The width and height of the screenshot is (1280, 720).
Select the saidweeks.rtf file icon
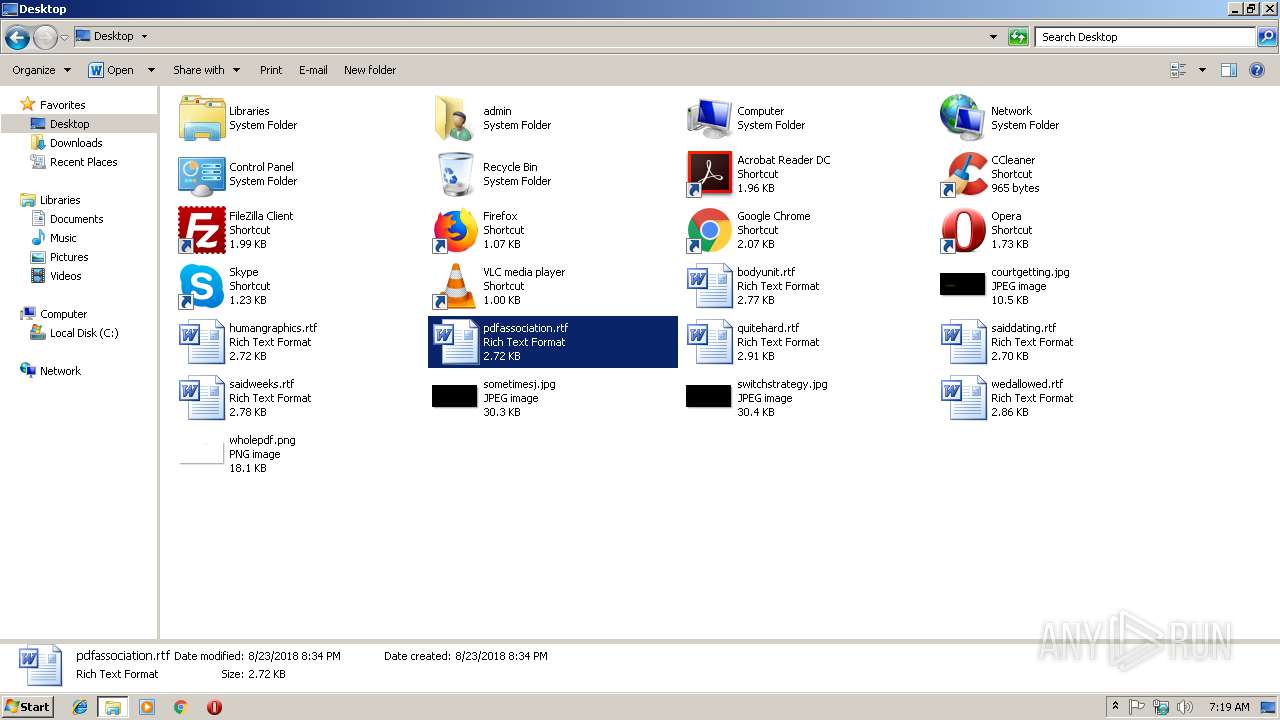201,398
